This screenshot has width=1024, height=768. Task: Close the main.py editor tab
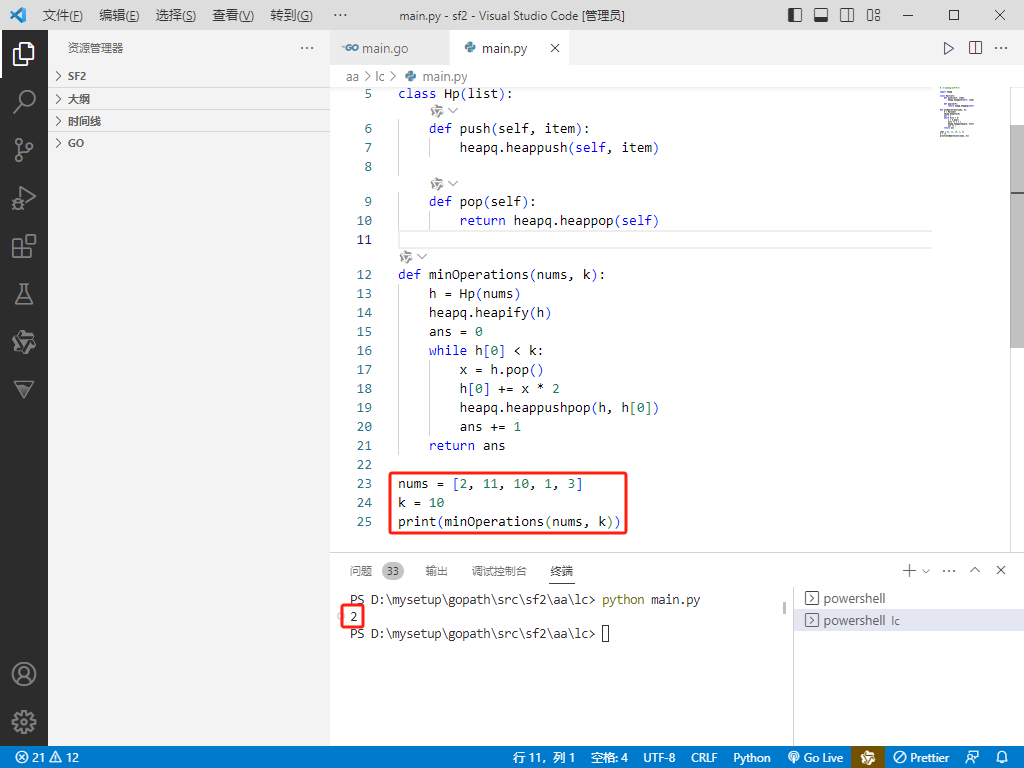coord(554,48)
